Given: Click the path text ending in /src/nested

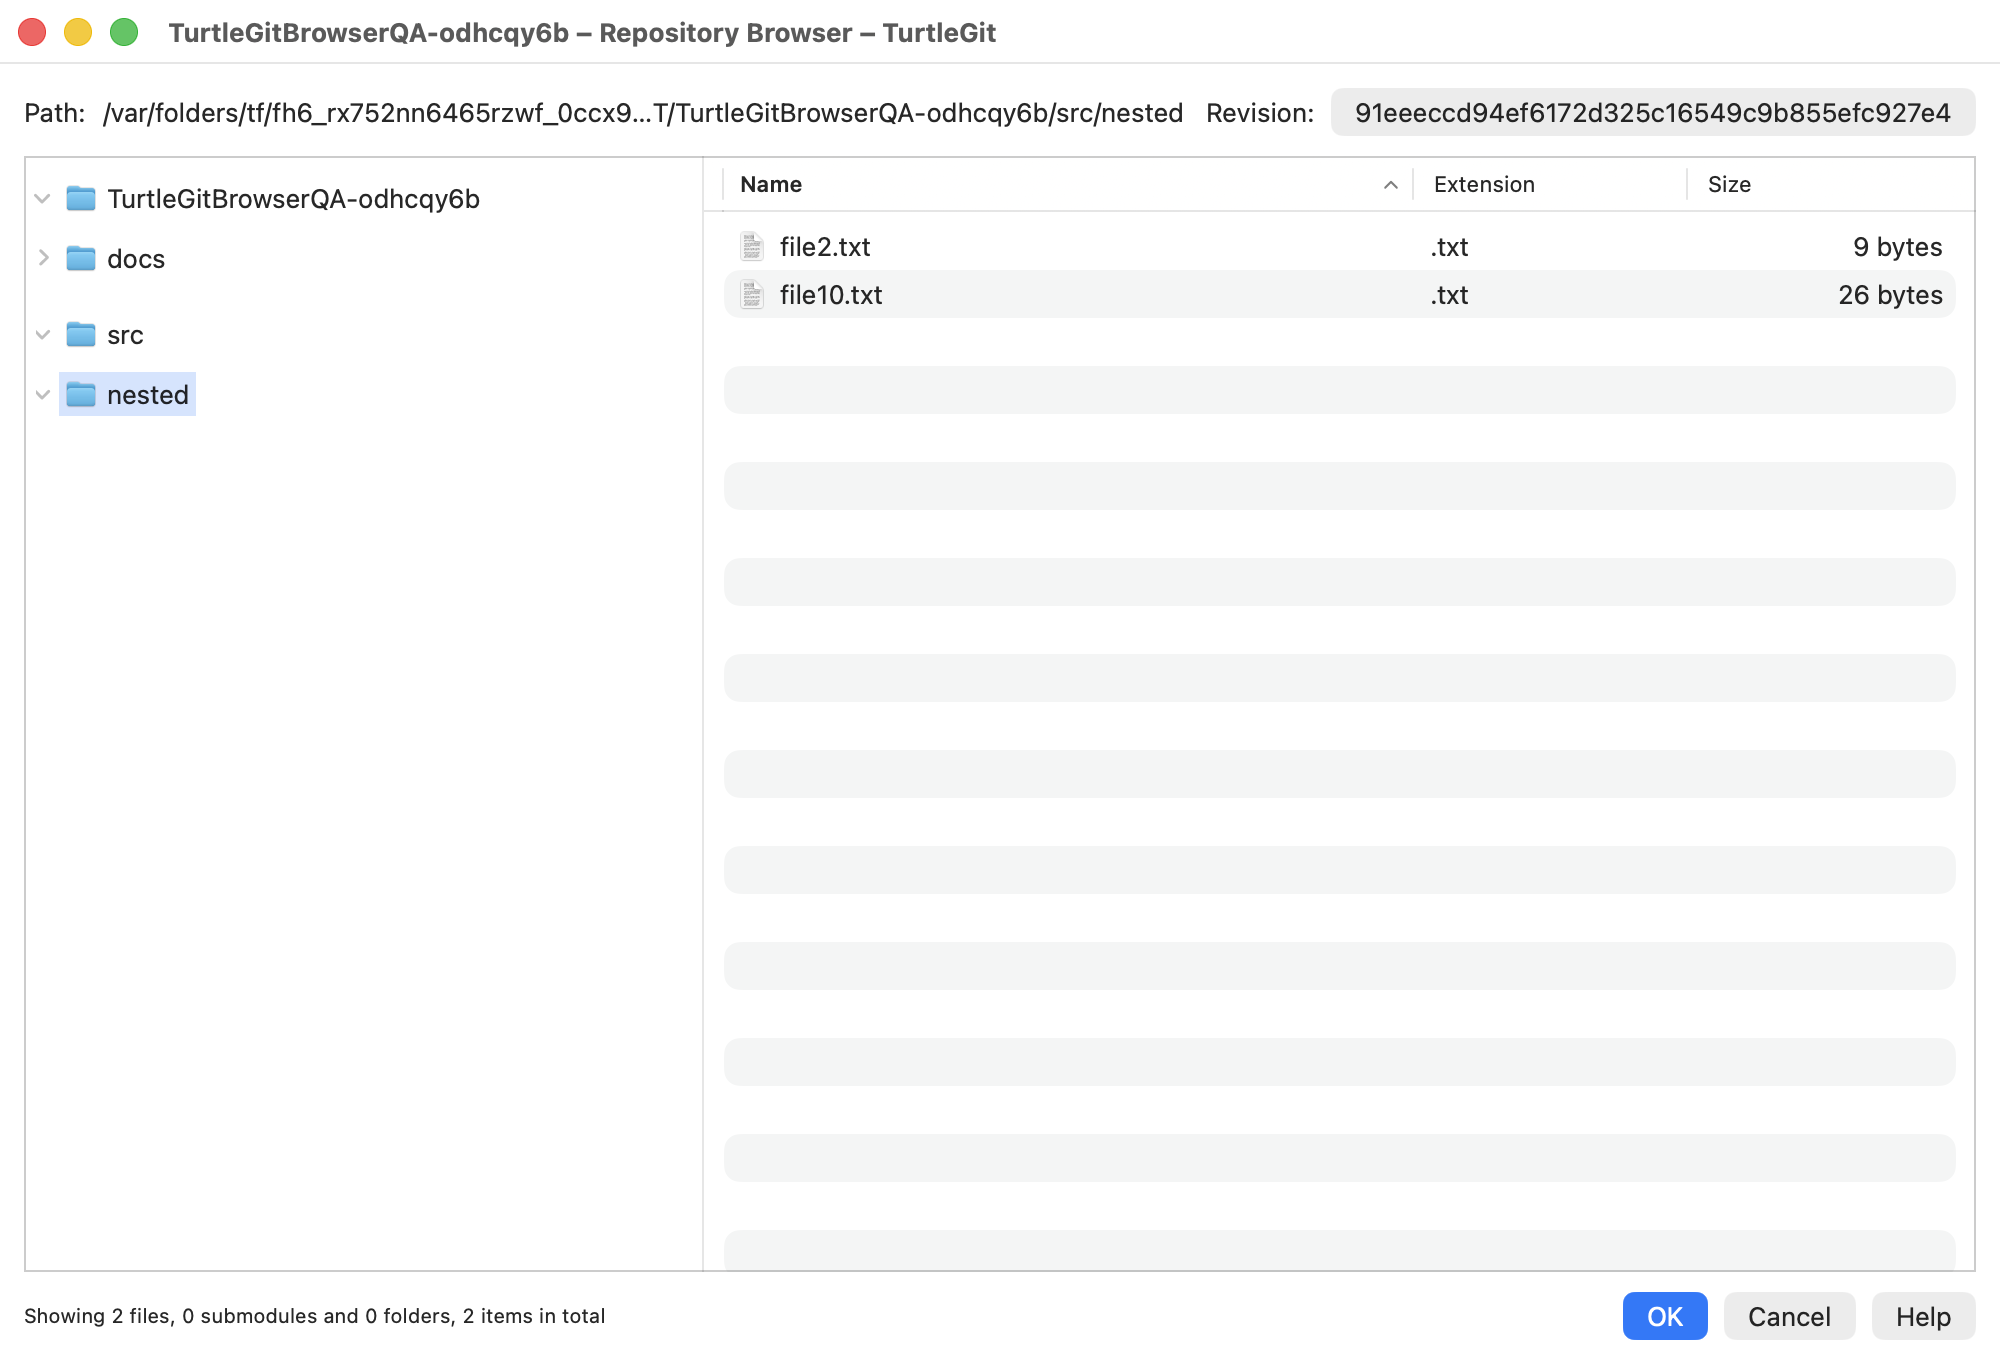Looking at the screenshot, I should point(643,113).
